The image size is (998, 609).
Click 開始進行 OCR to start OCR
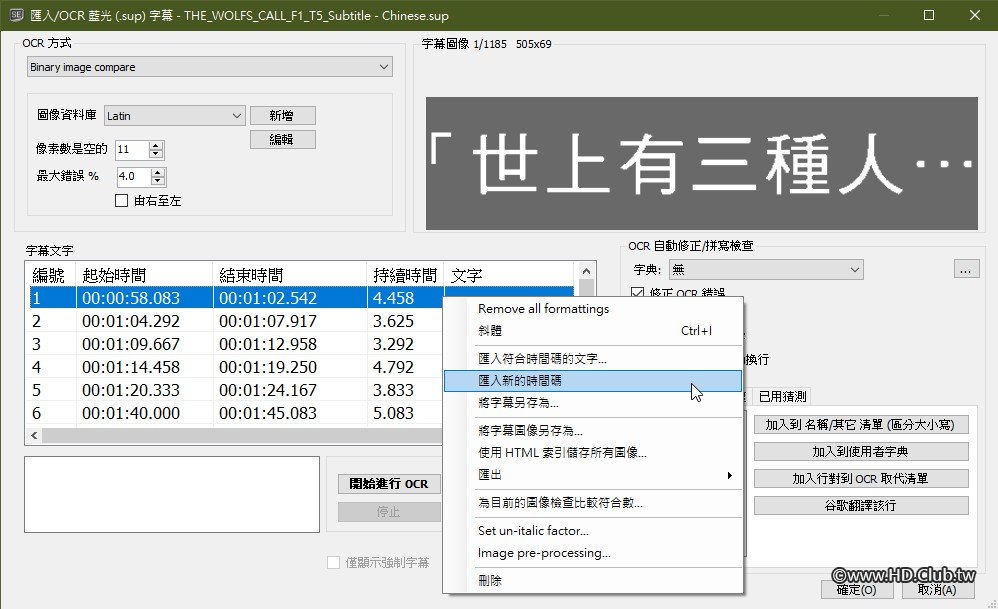tap(388, 484)
